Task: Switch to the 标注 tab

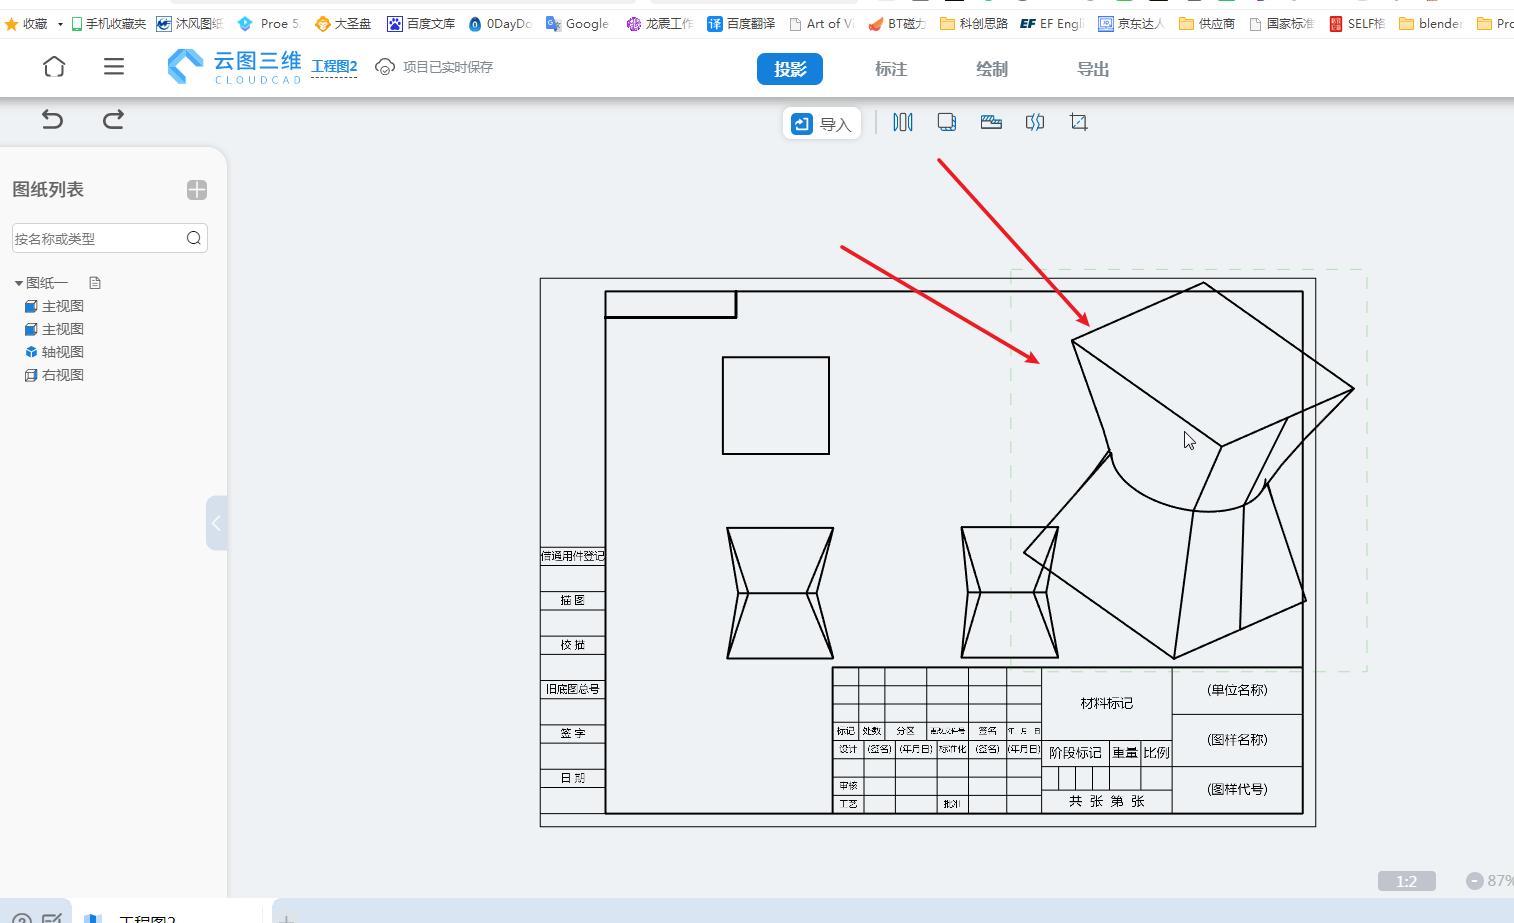Action: pos(890,69)
